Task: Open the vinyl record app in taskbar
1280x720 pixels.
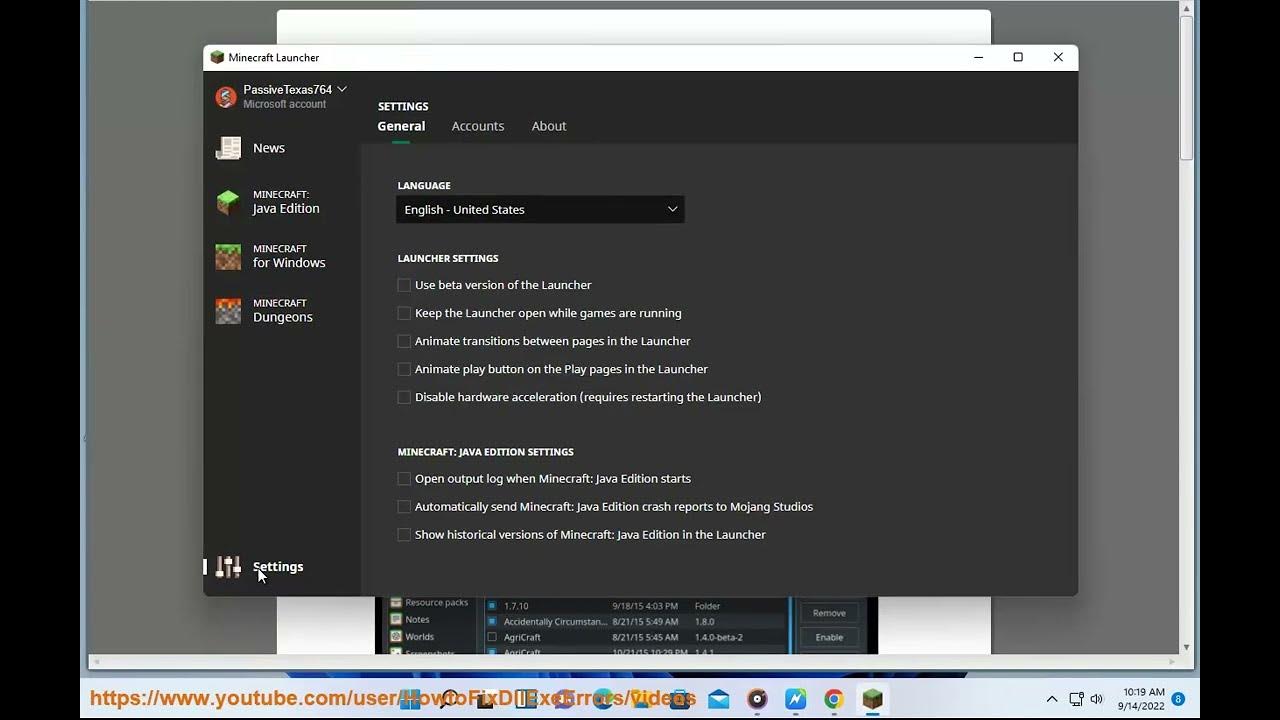Action: click(x=757, y=699)
